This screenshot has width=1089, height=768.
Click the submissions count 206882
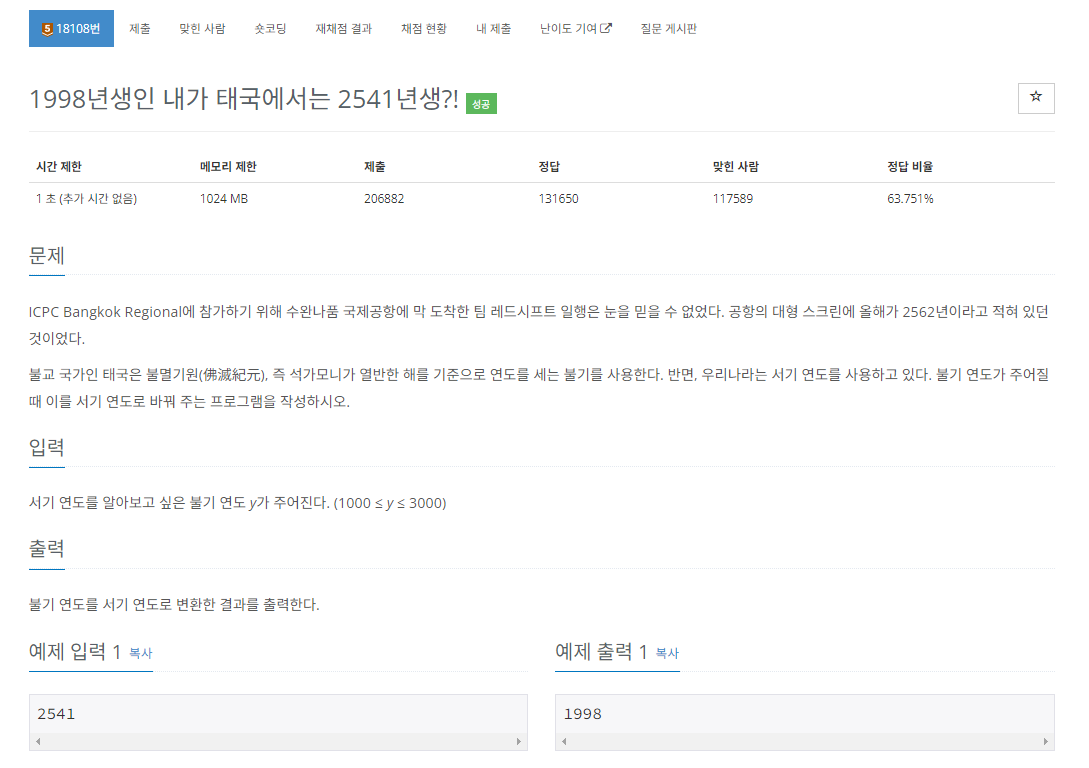tap(384, 199)
